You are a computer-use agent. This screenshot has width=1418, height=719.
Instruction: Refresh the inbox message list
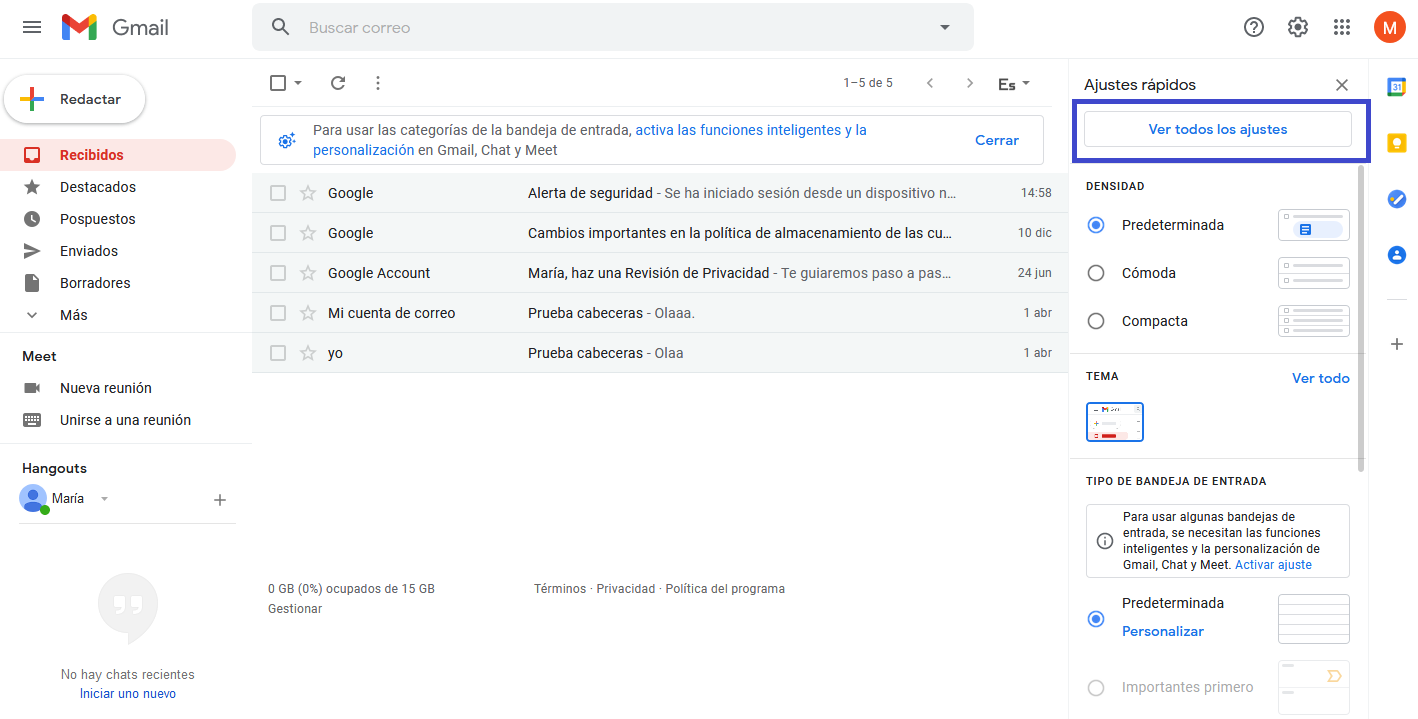(338, 83)
